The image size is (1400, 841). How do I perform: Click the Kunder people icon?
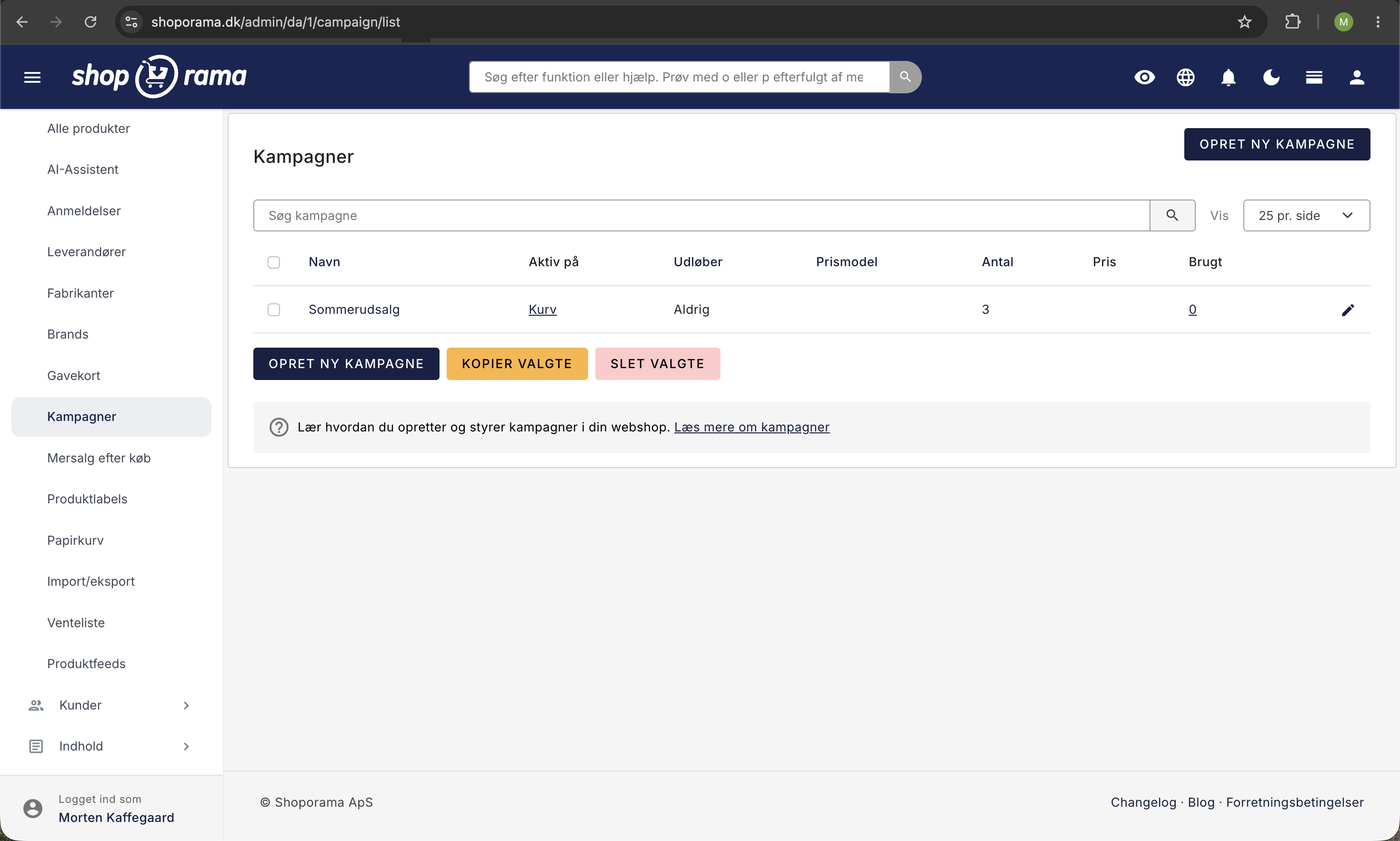[x=36, y=705]
